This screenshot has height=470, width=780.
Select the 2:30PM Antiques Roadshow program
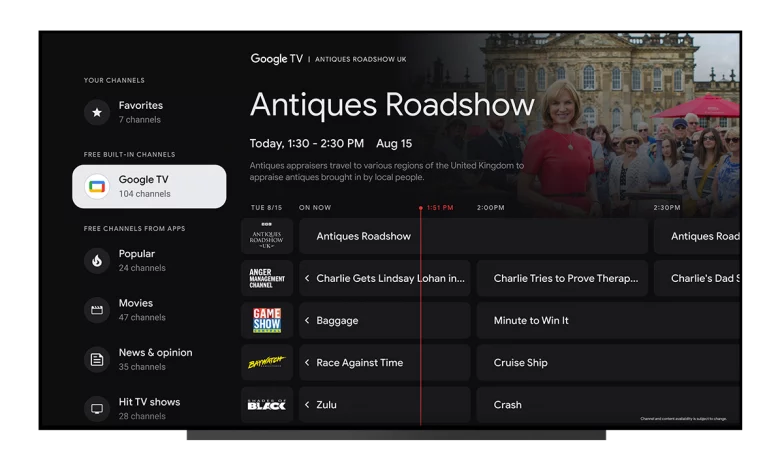pyautogui.click(x=697, y=236)
